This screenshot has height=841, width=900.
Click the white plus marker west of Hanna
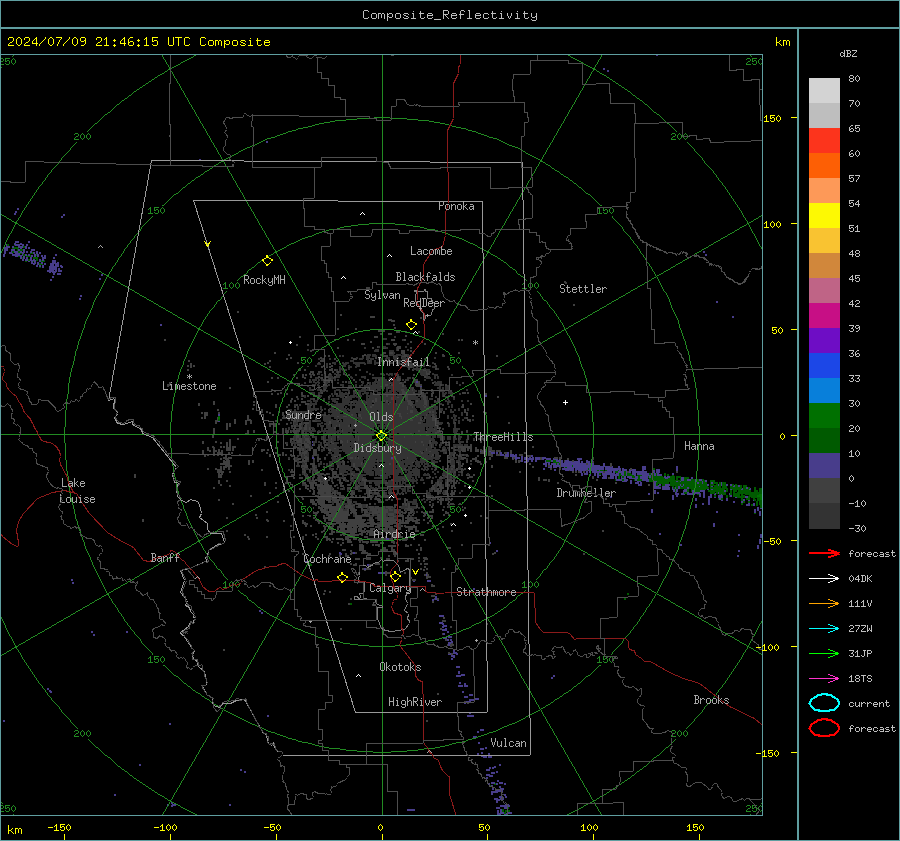pyautogui.click(x=565, y=402)
